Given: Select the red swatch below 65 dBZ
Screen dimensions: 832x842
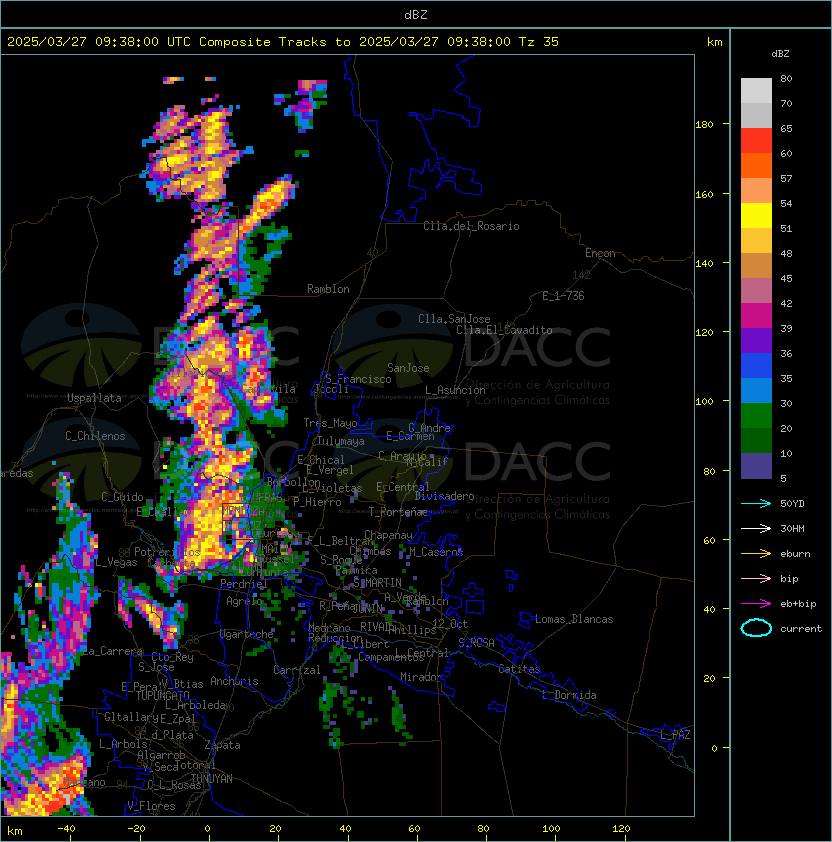Looking at the screenshot, I should coord(756,141).
